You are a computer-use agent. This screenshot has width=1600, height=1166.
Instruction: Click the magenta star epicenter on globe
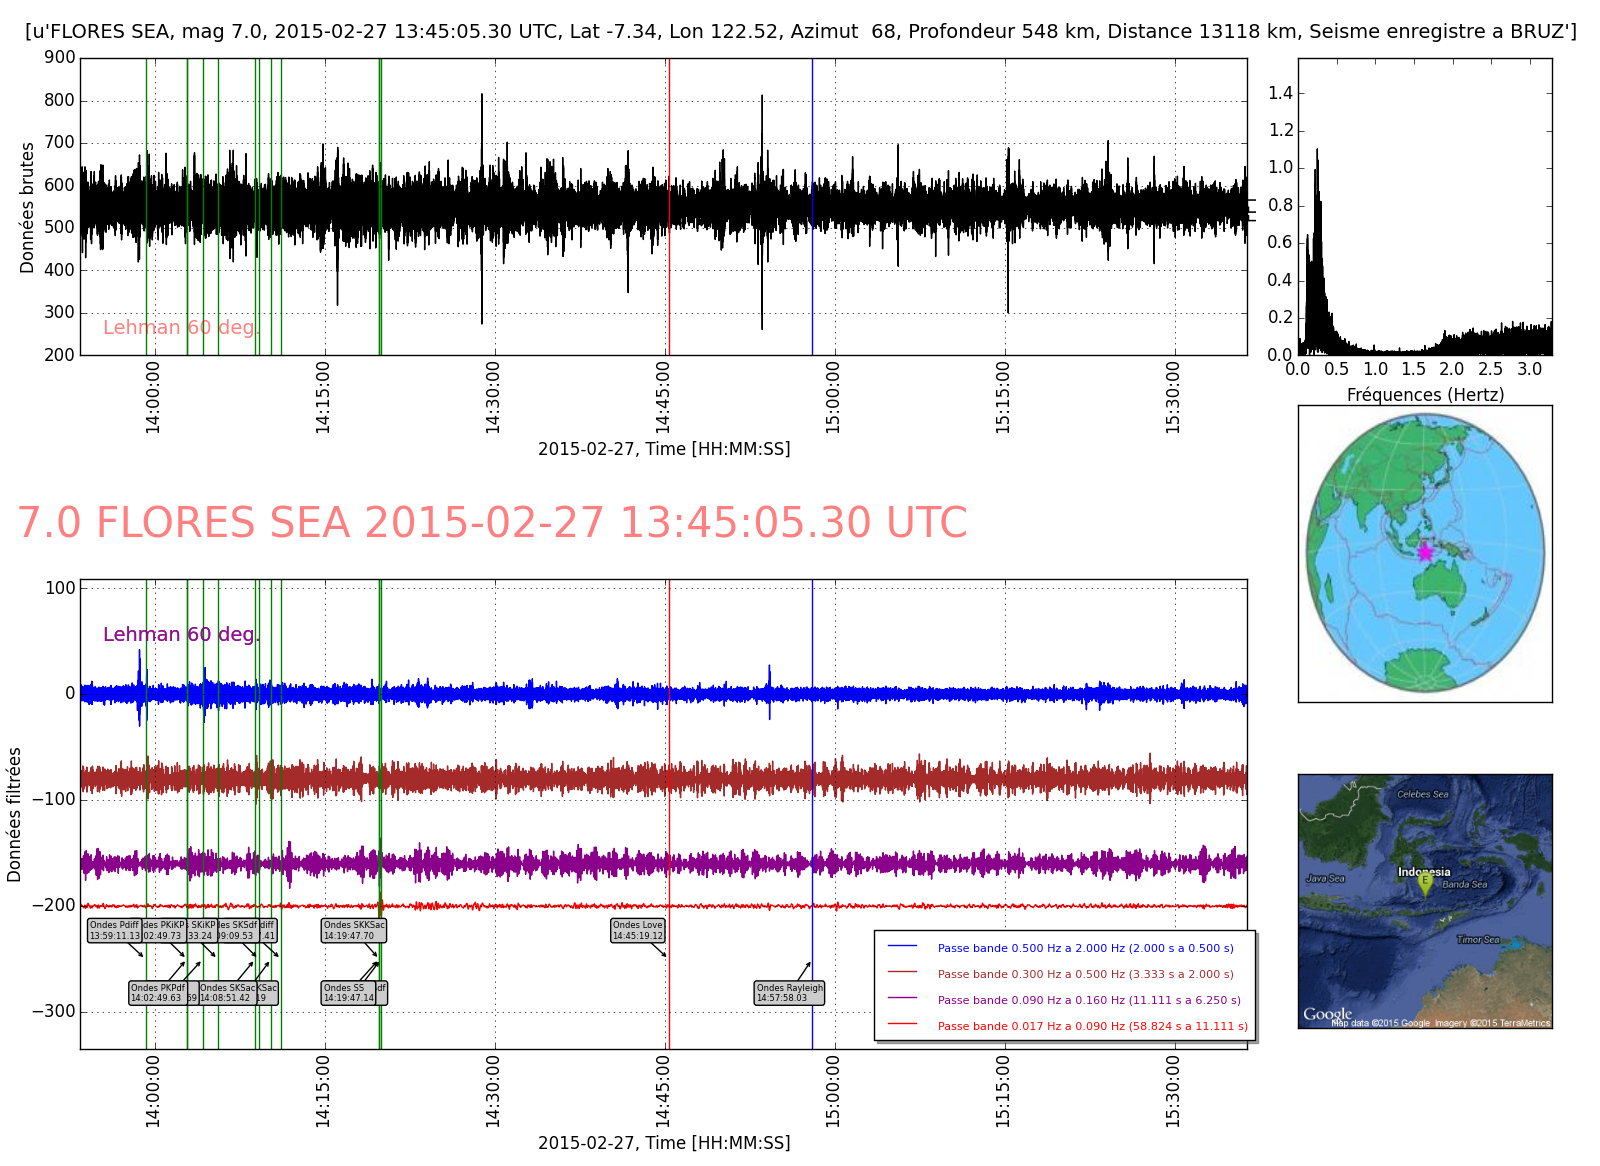(x=1424, y=552)
